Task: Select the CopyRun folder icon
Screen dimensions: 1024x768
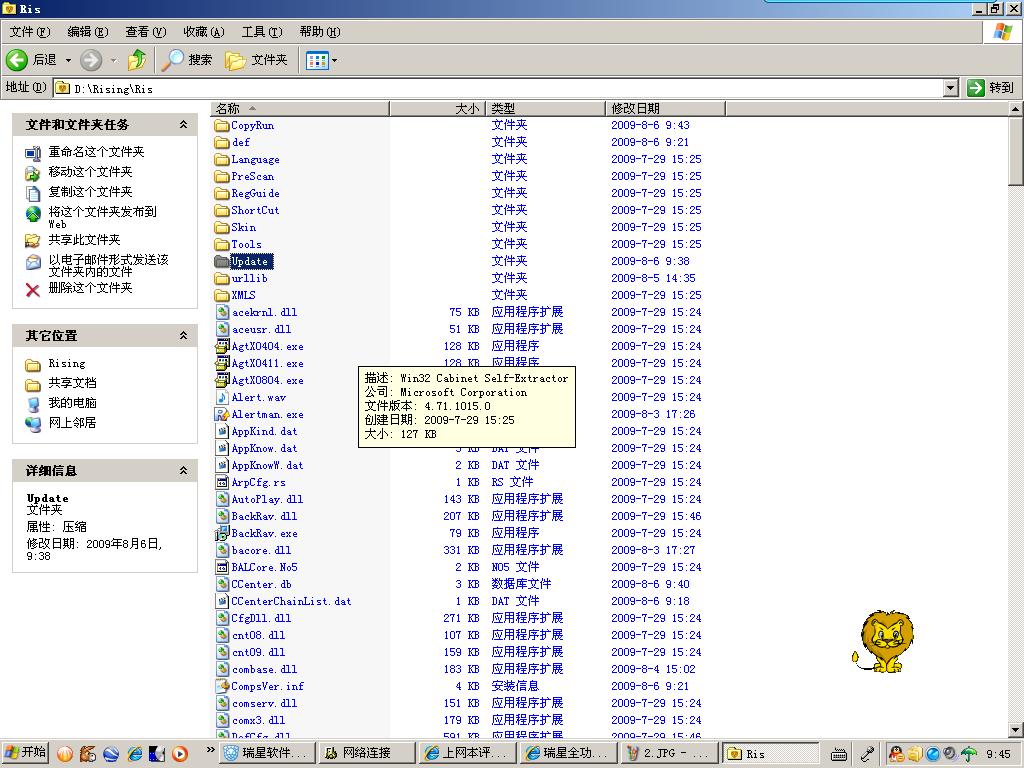Action: click(x=222, y=125)
